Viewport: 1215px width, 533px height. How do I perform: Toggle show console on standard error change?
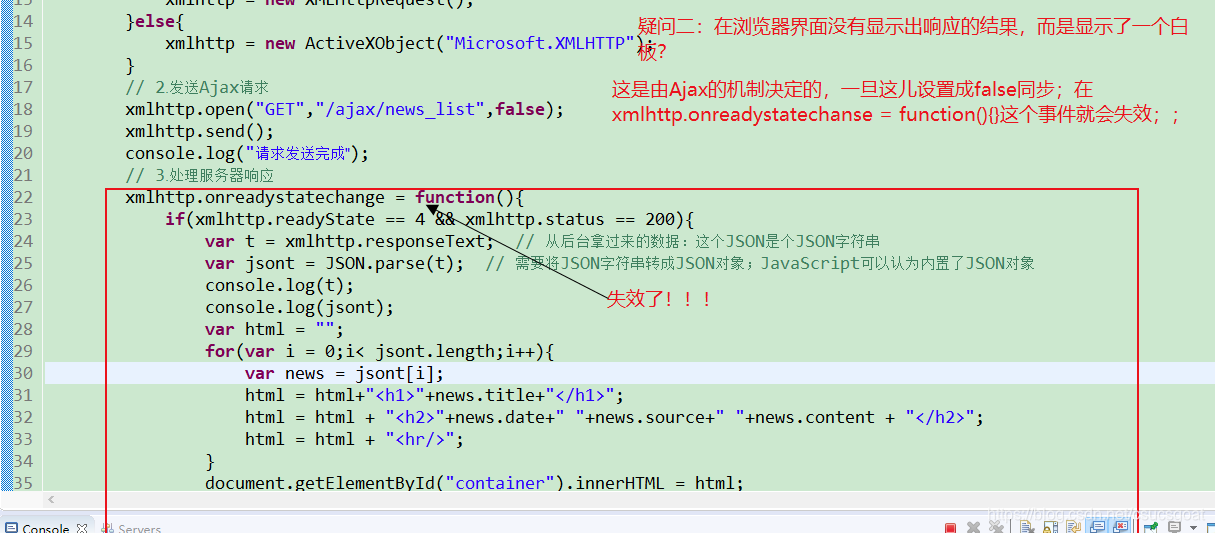pos(1121,528)
